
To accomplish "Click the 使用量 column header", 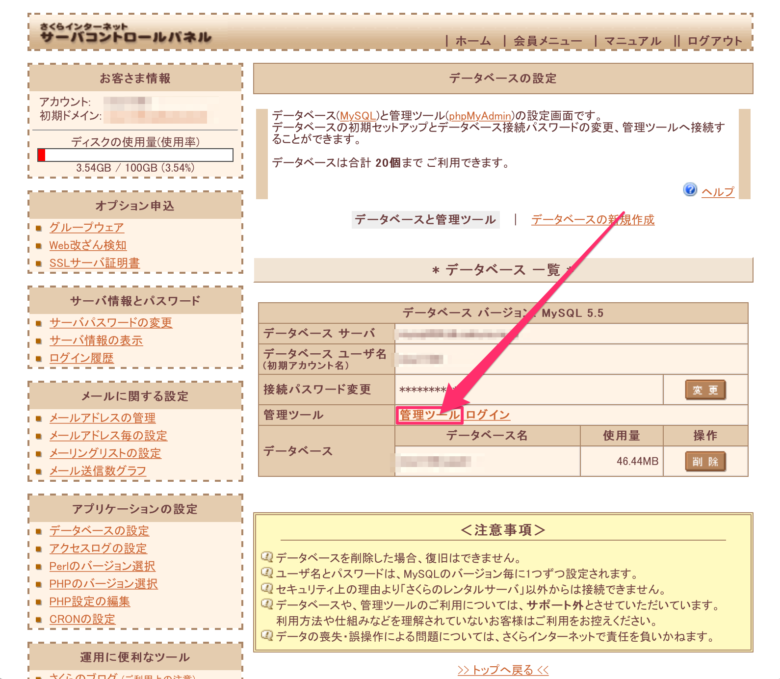I will point(621,436).
